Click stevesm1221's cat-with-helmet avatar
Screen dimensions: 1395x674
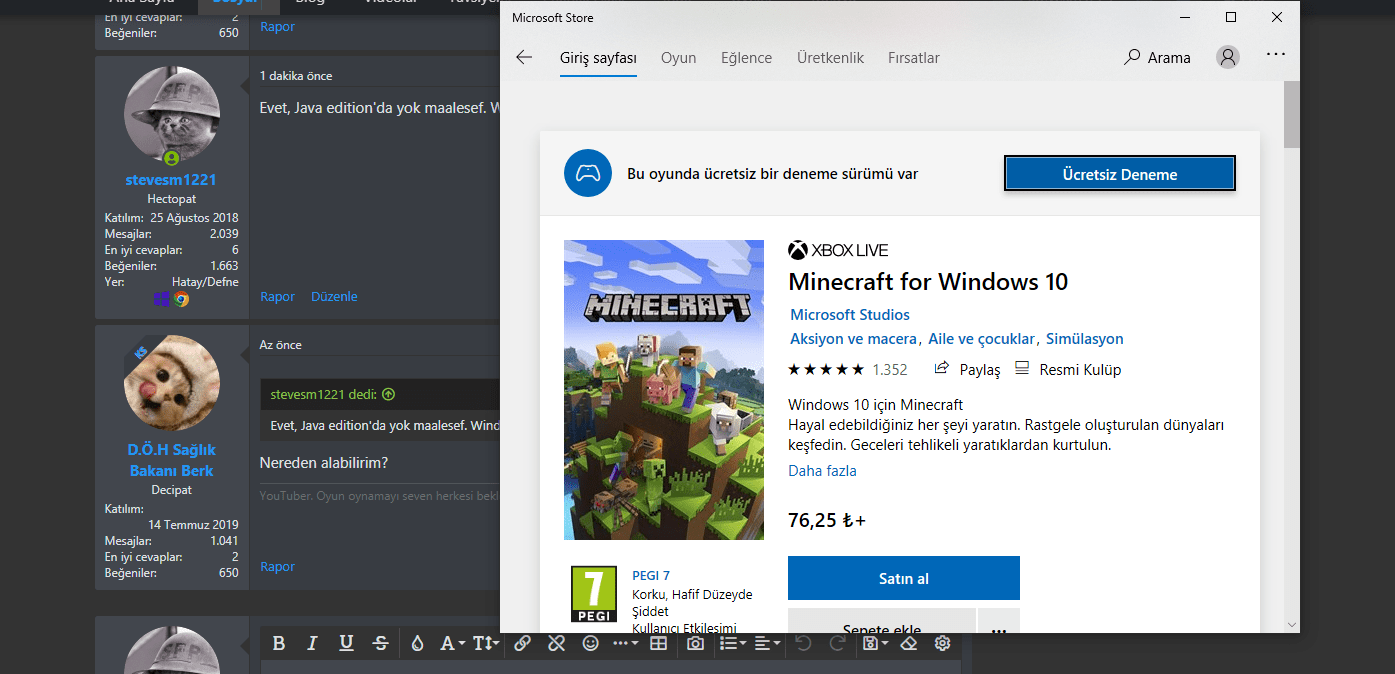[172, 115]
